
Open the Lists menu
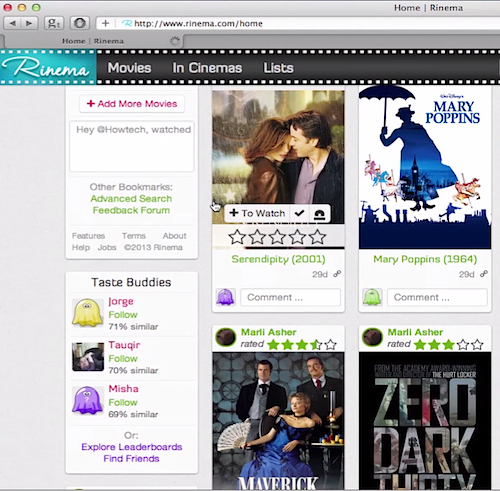pyautogui.click(x=278, y=68)
